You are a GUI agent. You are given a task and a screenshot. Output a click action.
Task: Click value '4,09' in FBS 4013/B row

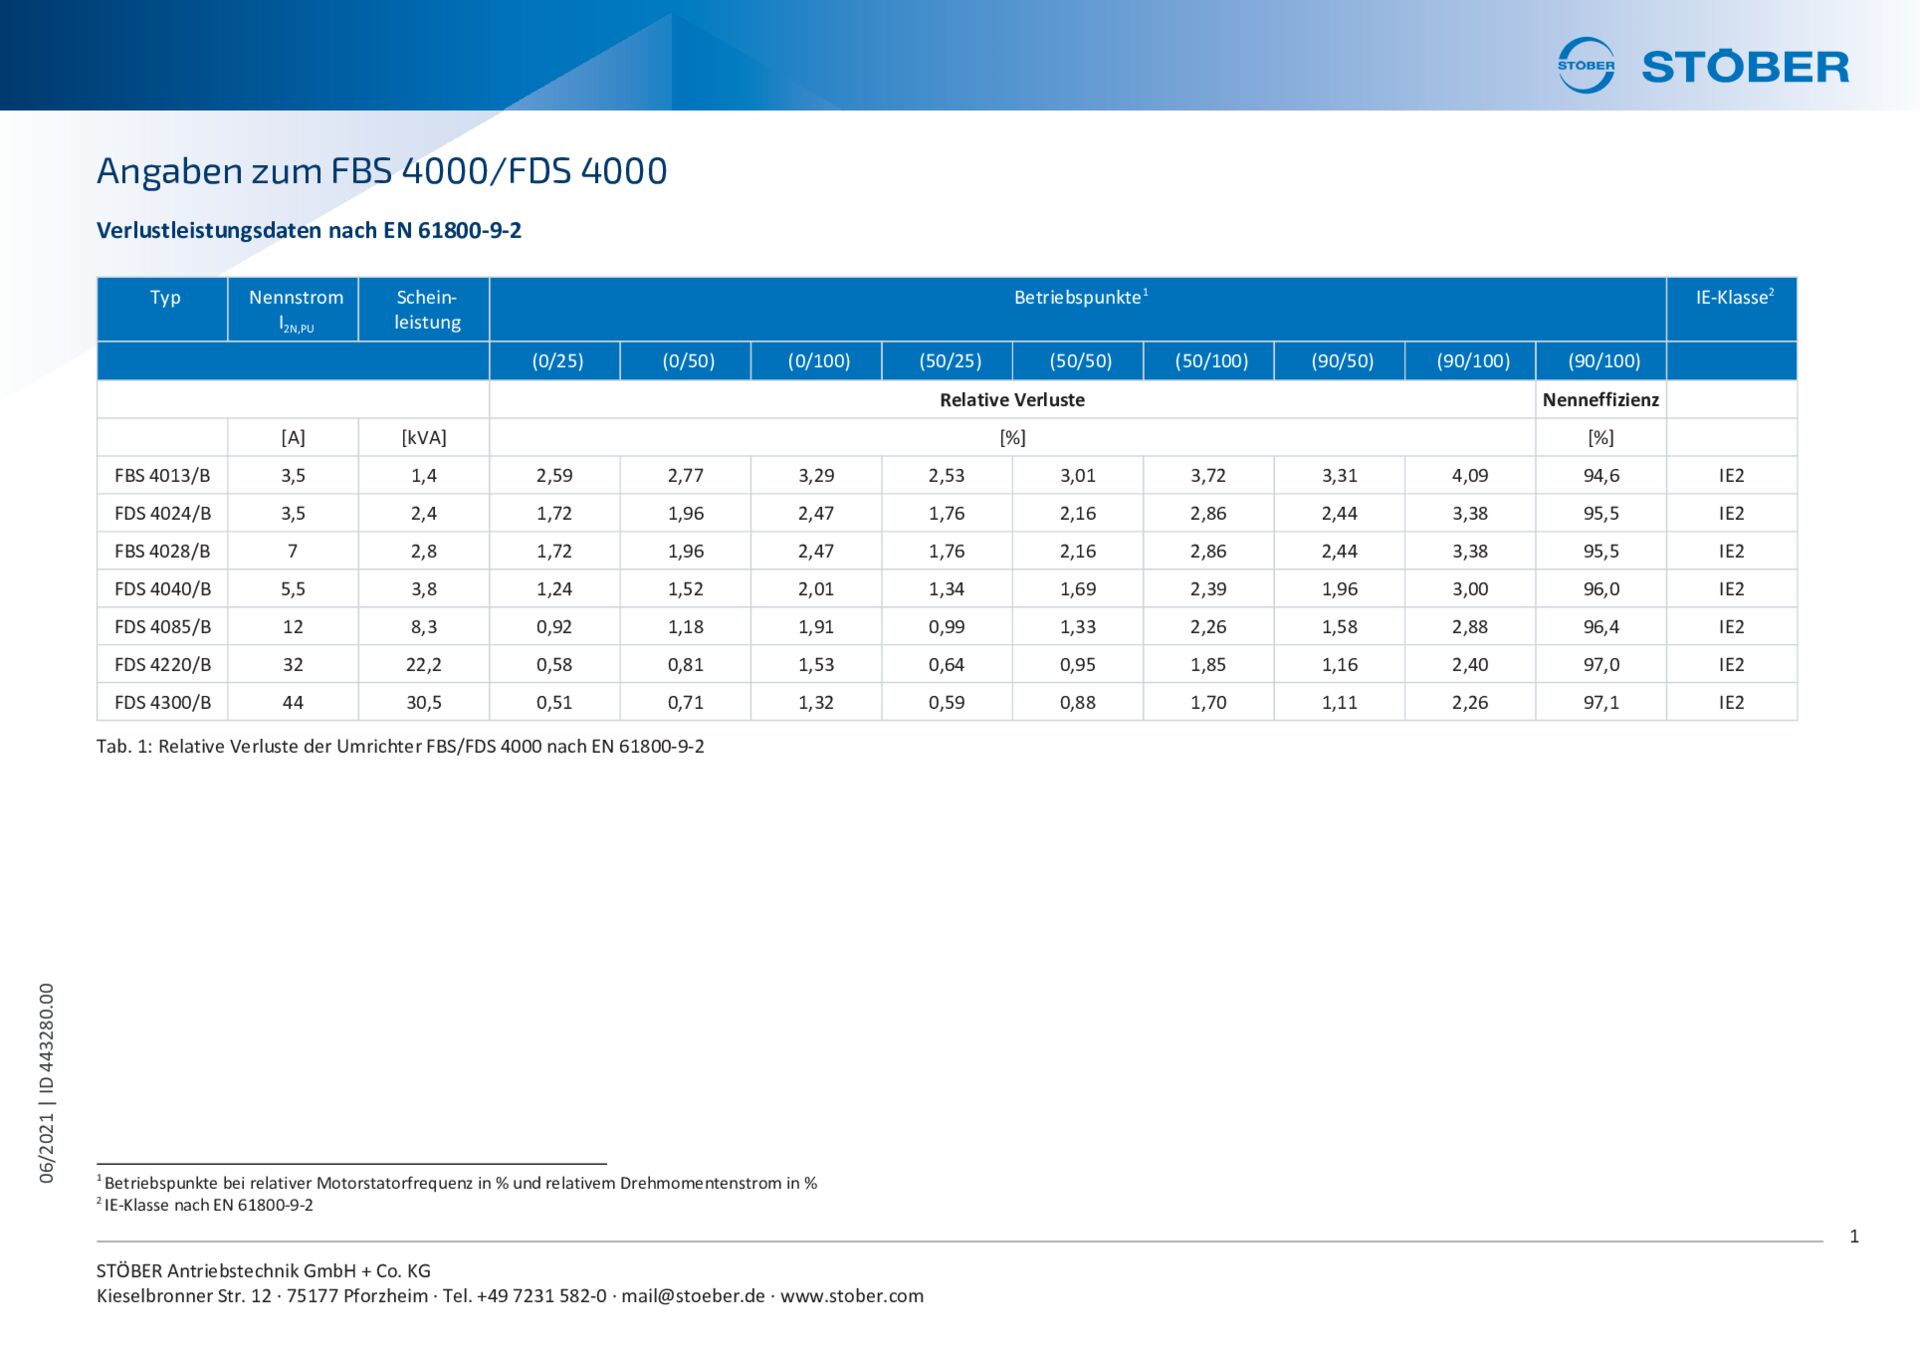[x=1470, y=476]
